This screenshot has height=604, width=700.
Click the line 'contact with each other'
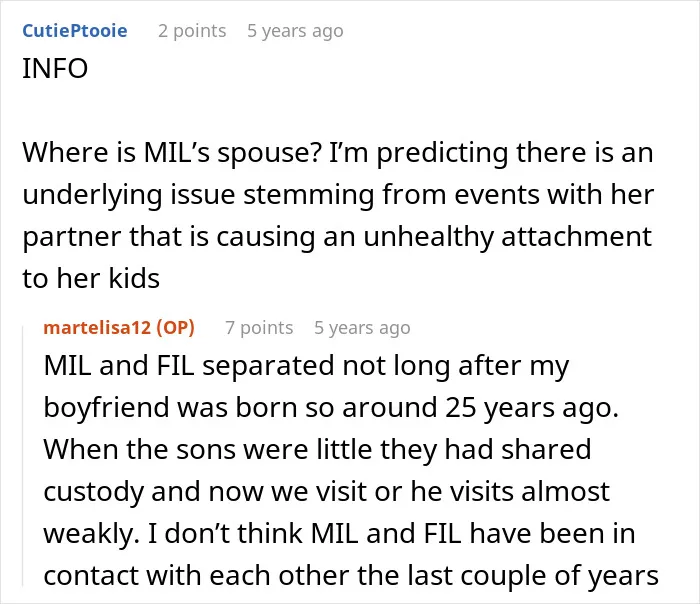(x=351, y=576)
